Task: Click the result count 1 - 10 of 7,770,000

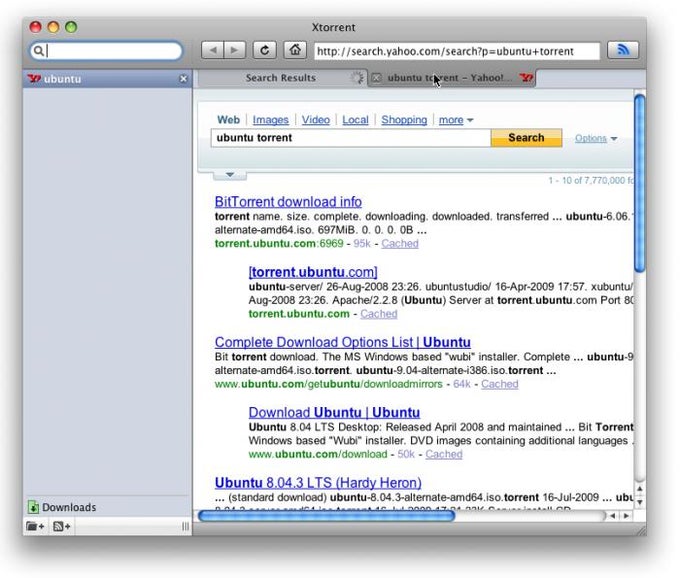Action: [590, 181]
